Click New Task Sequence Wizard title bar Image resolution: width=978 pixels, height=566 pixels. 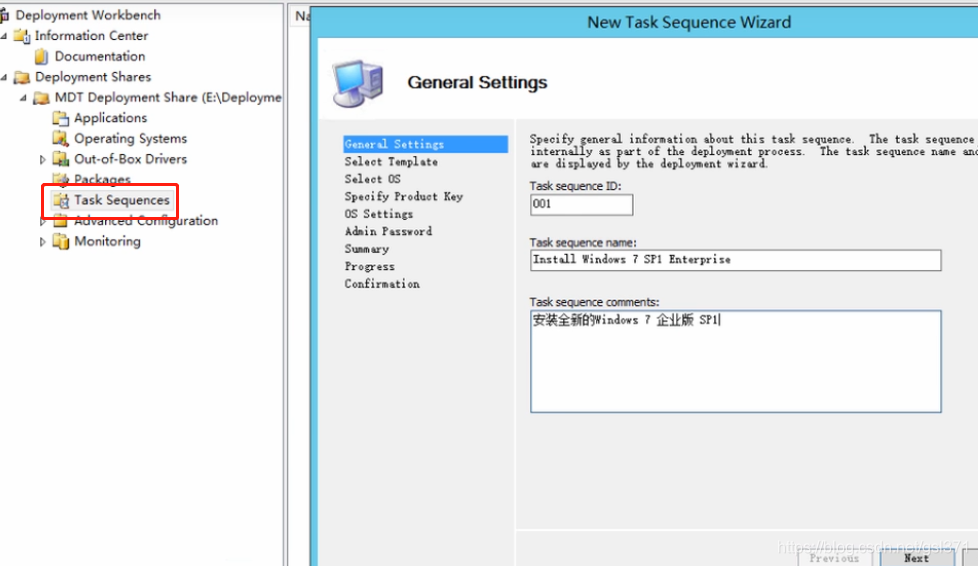689,22
